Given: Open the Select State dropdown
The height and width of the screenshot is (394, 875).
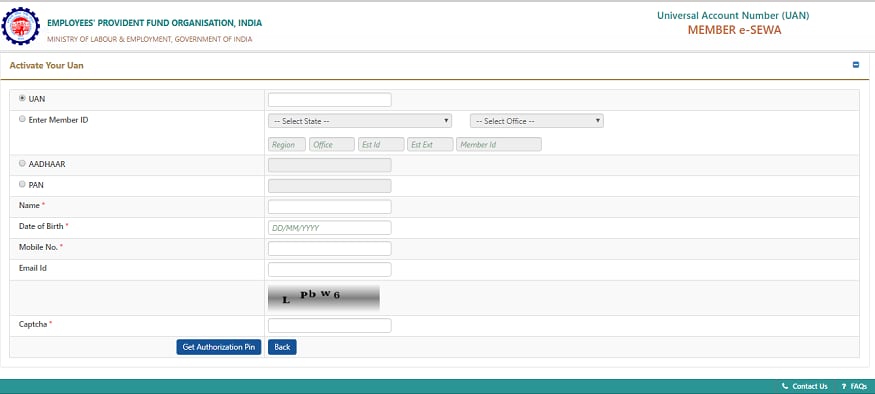Looking at the screenshot, I should (360, 121).
